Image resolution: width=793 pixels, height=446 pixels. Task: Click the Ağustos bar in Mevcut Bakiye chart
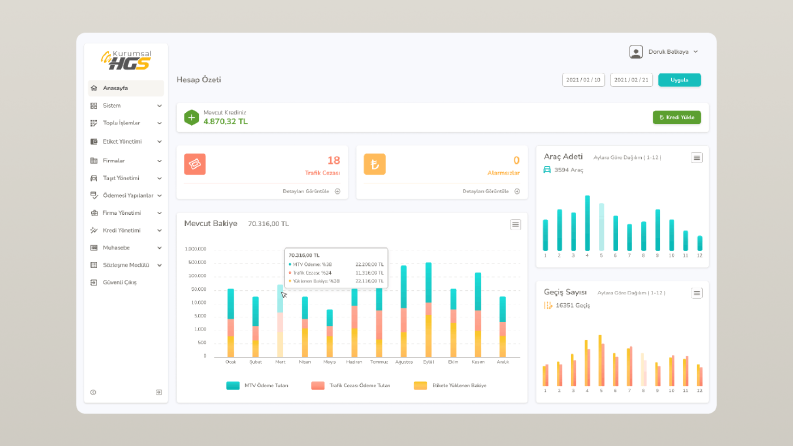pos(404,311)
